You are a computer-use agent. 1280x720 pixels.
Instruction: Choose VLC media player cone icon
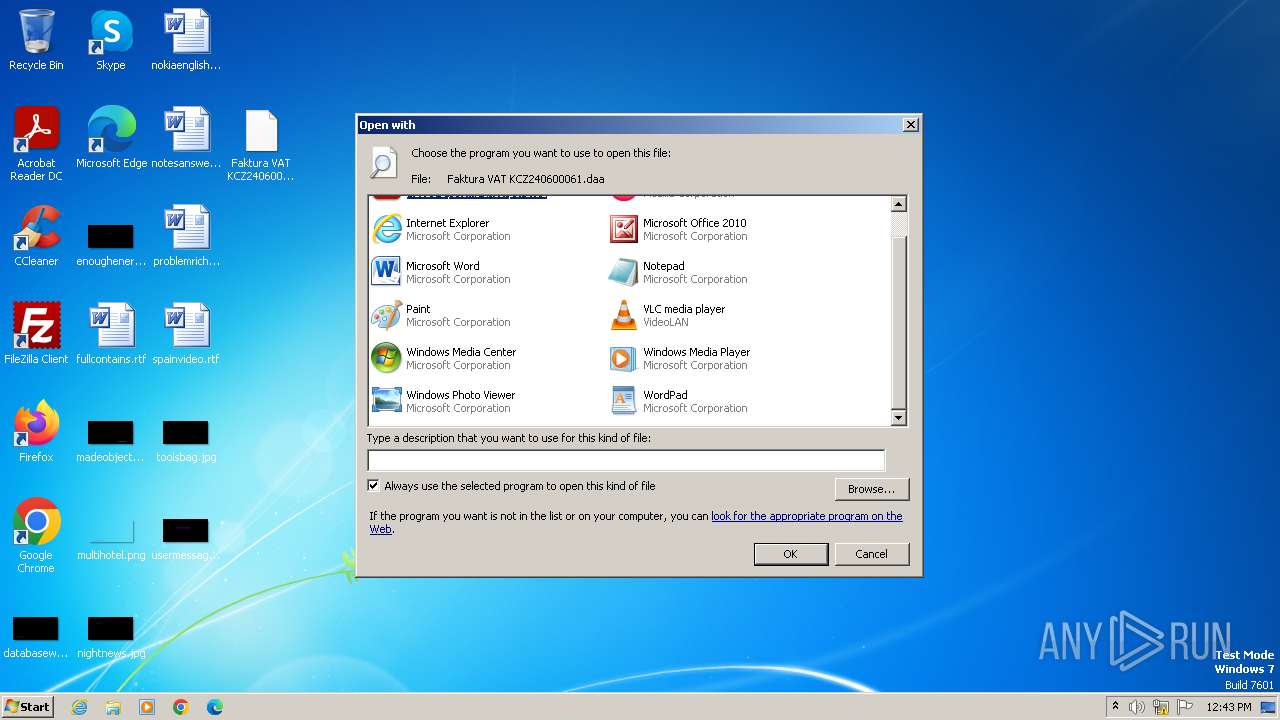(x=624, y=315)
